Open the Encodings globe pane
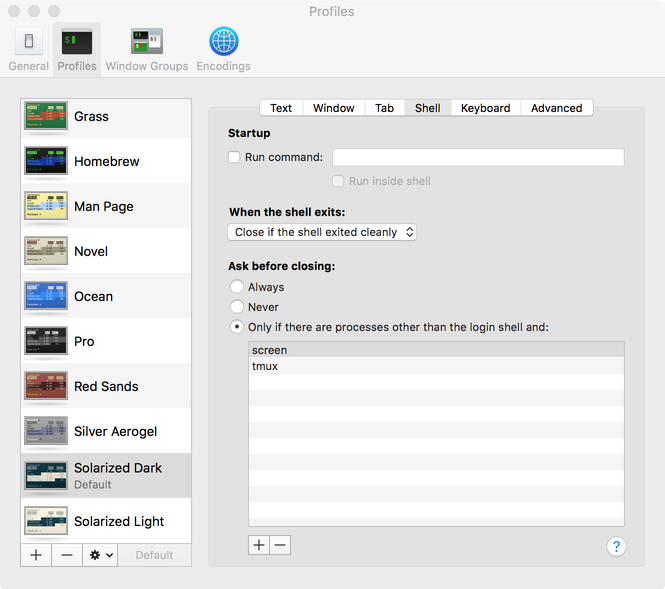This screenshot has width=665, height=589. point(224,49)
